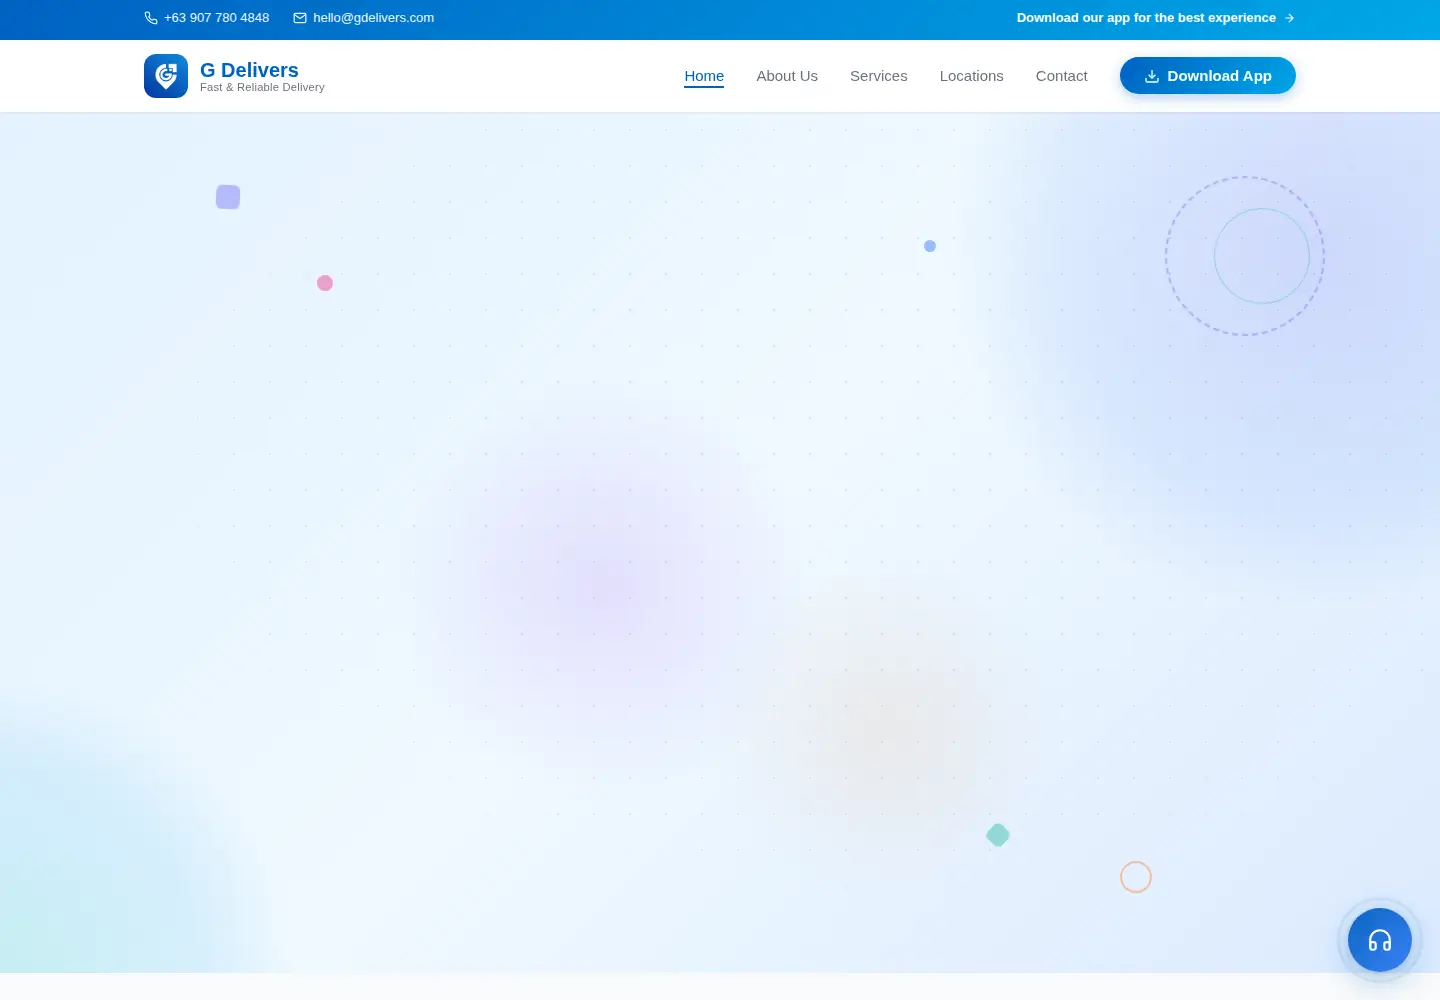Open the Locations menu item
Screen dimensions: 1440x1000
(972, 76)
